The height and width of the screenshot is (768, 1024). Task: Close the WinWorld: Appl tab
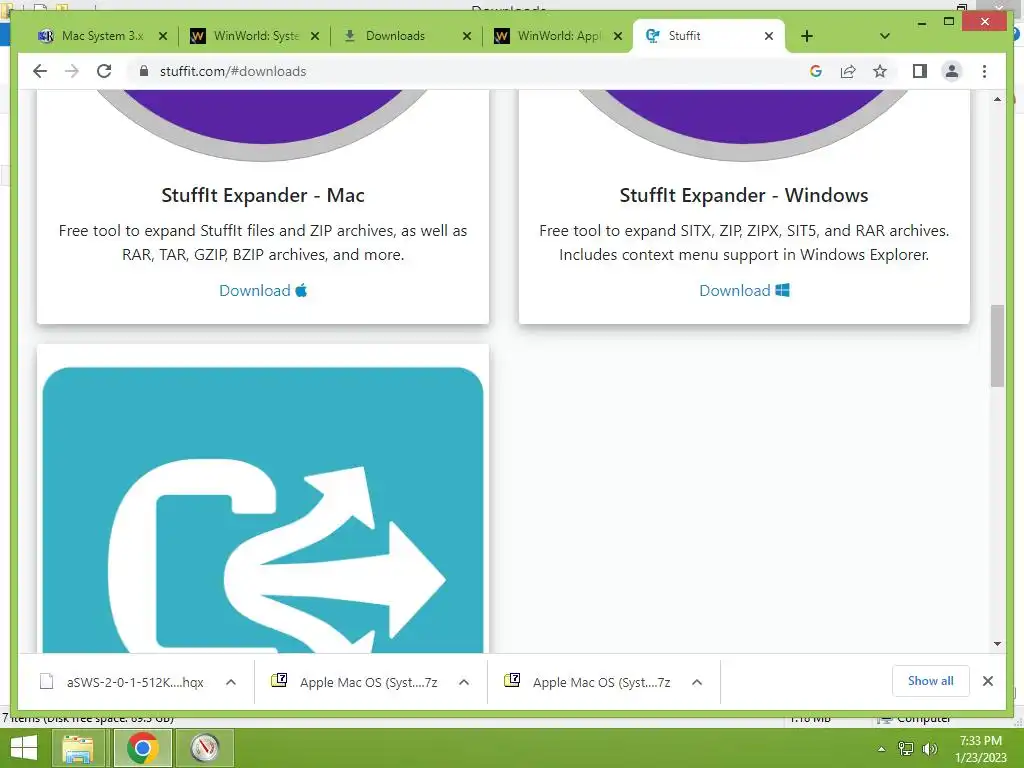(x=618, y=36)
